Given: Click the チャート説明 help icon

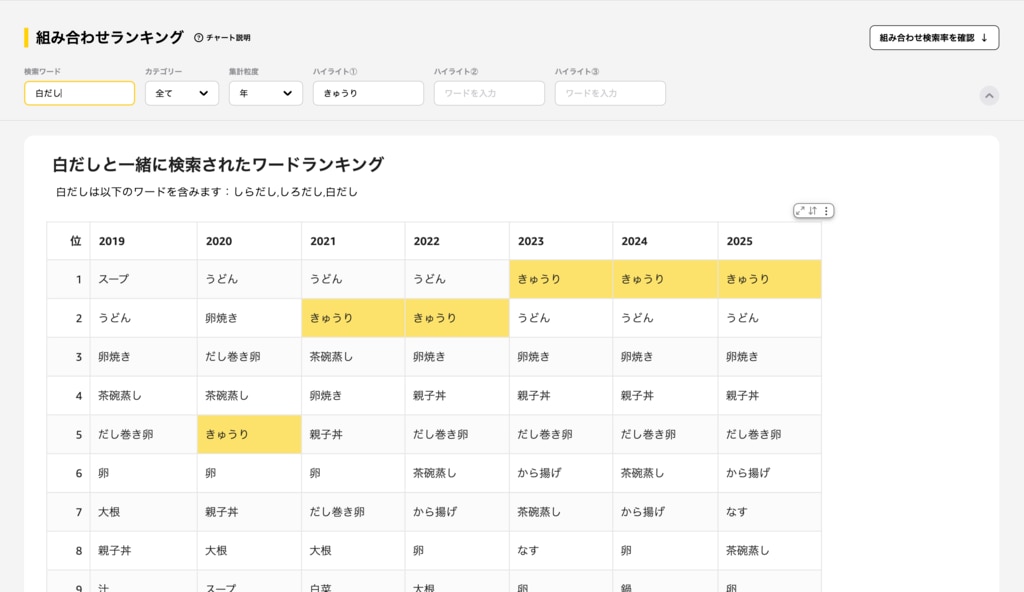Looking at the screenshot, I should point(198,38).
